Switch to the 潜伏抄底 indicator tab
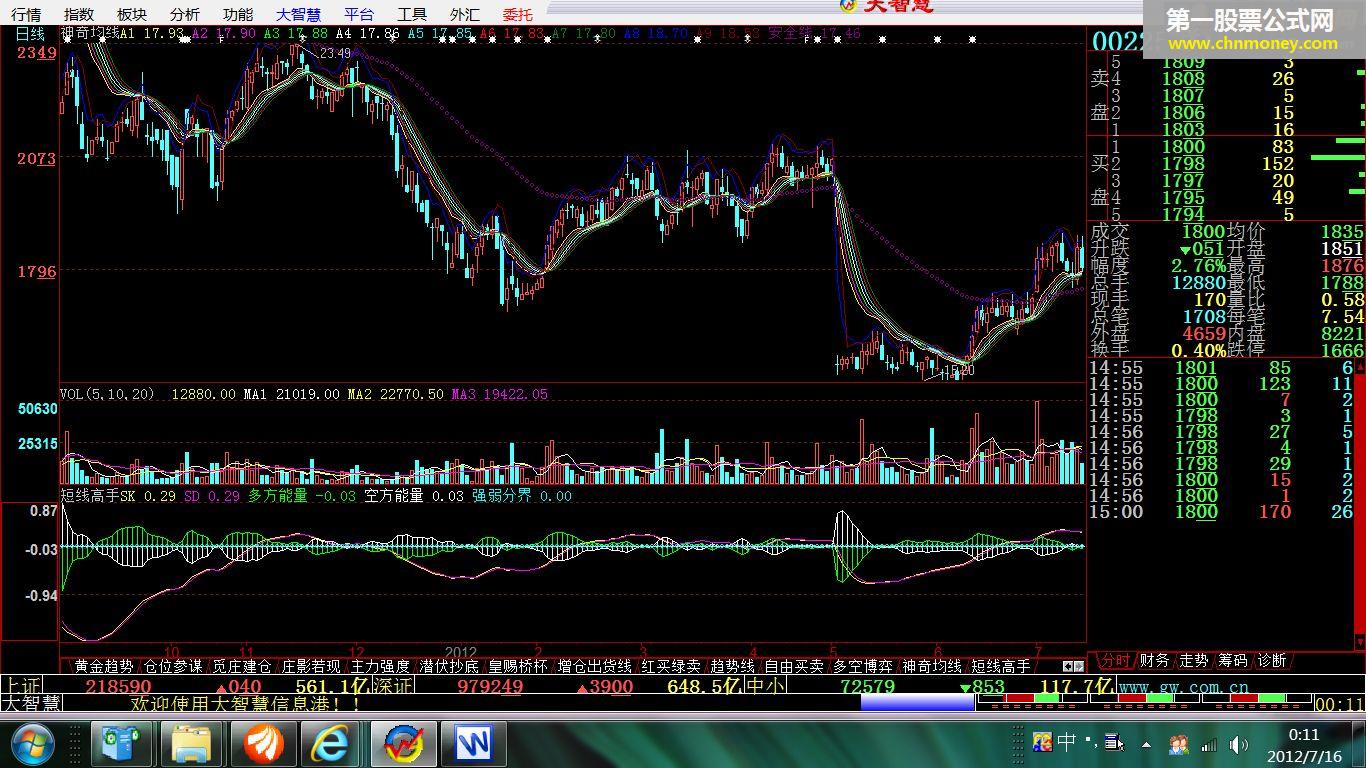The height and width of the screenshot is (768, 1366). (449, 665)
